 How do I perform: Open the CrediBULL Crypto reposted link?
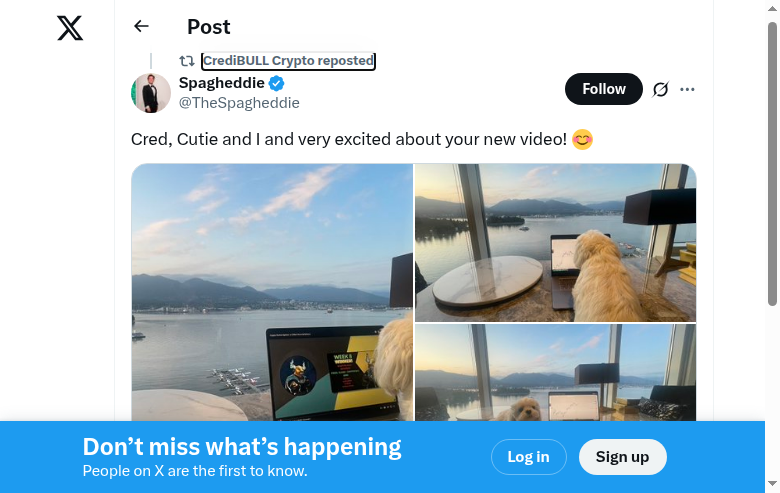288,61
